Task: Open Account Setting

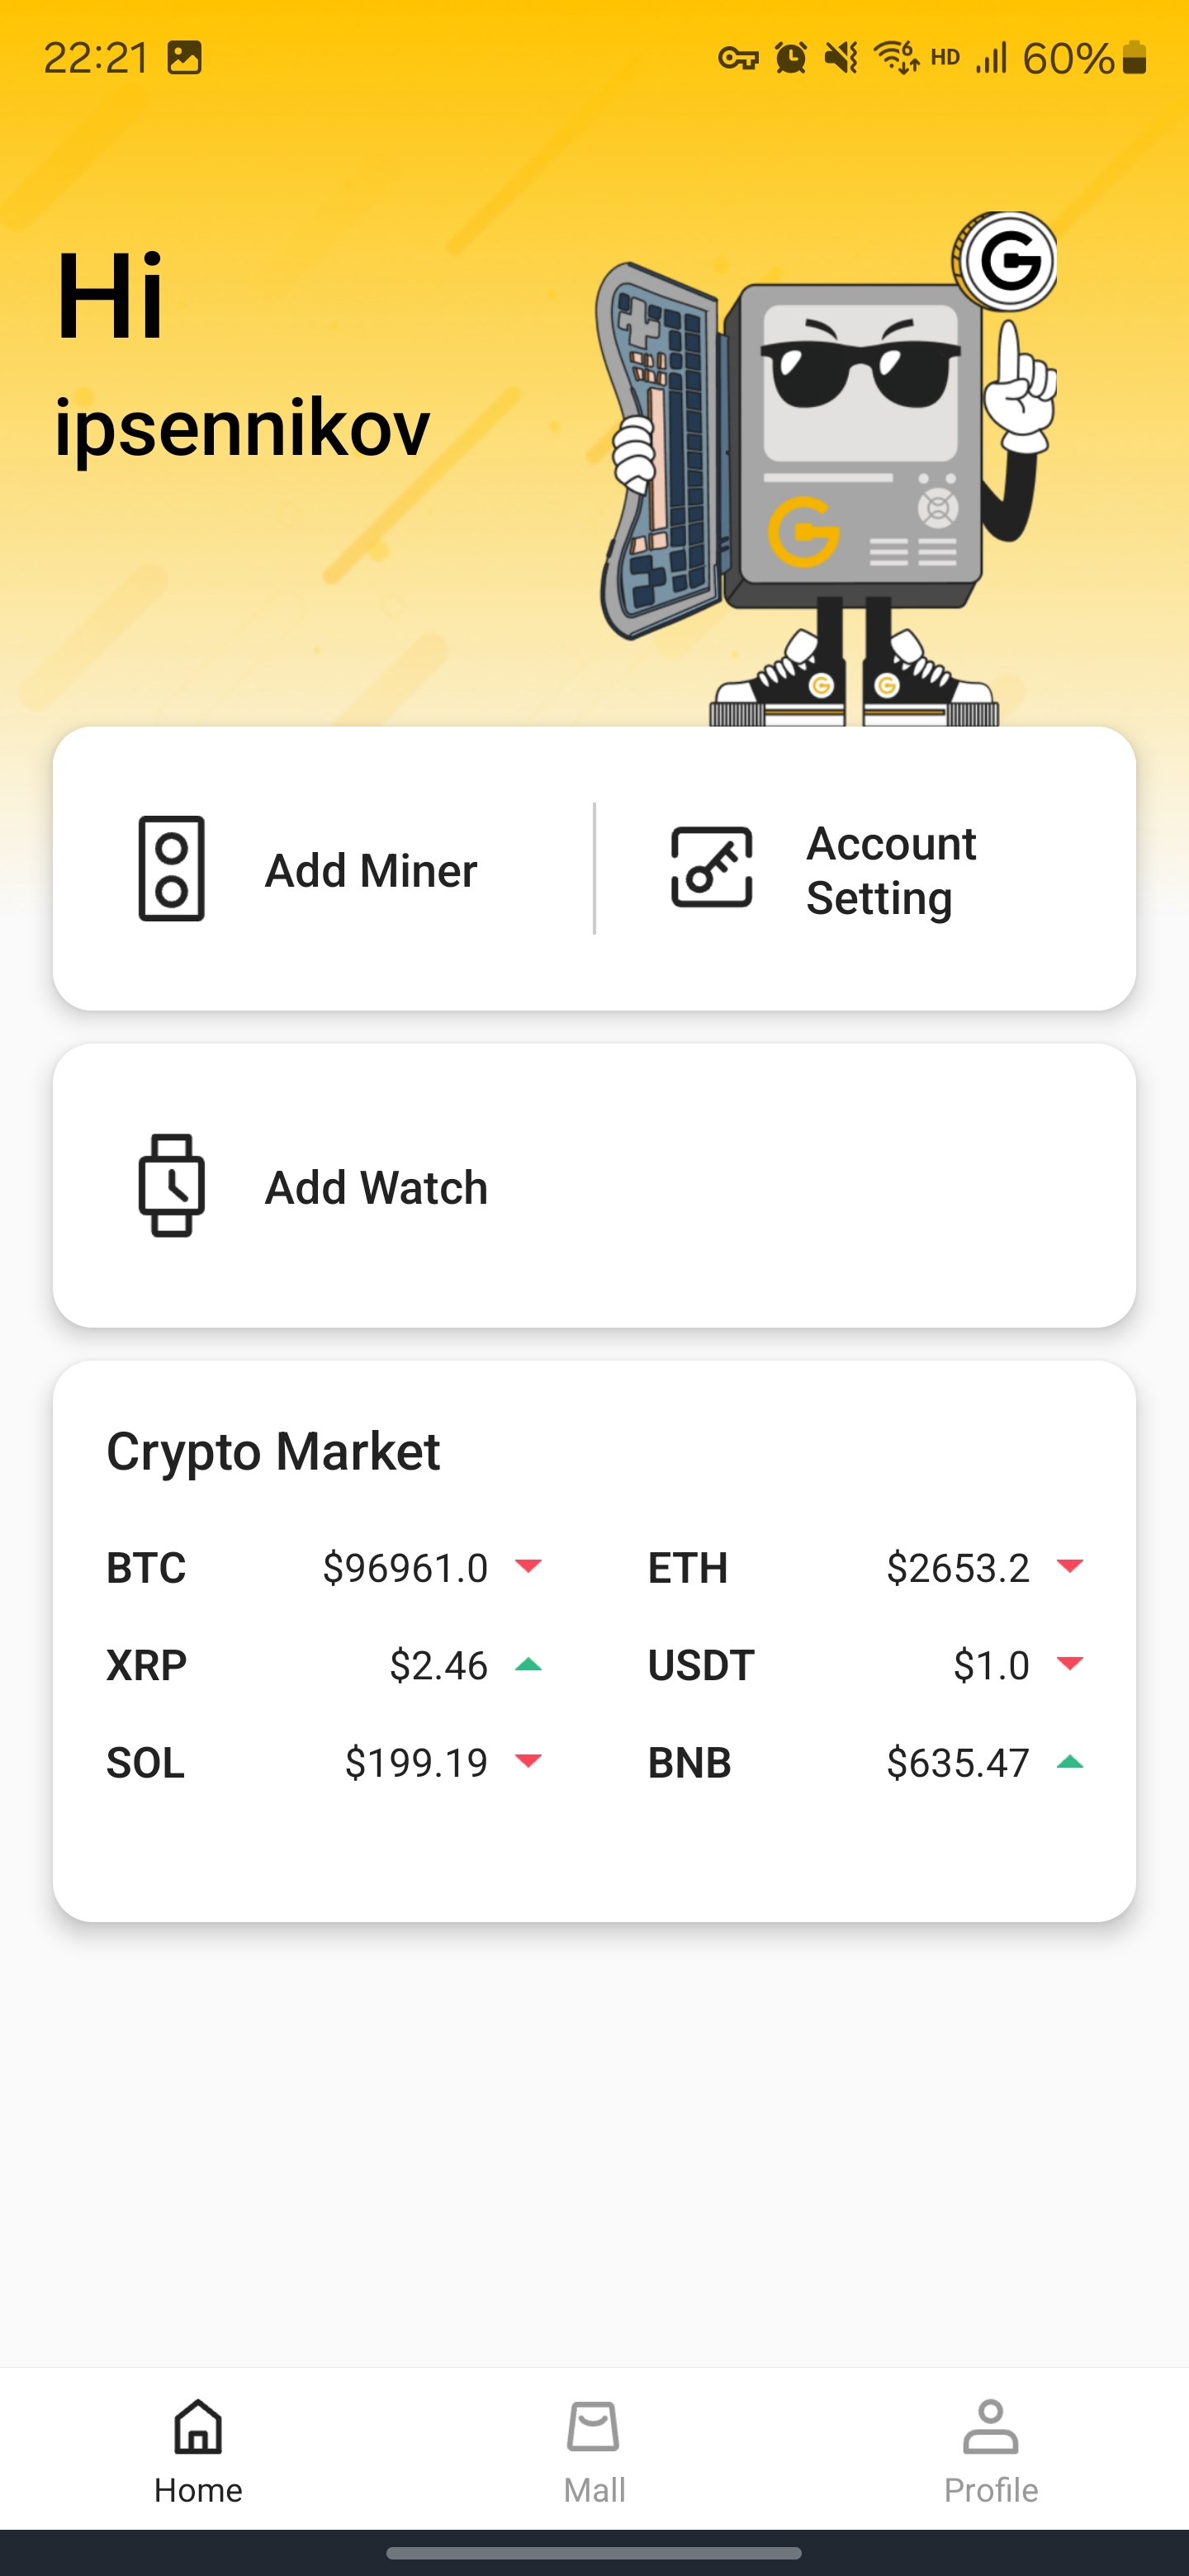Action: 890,870
